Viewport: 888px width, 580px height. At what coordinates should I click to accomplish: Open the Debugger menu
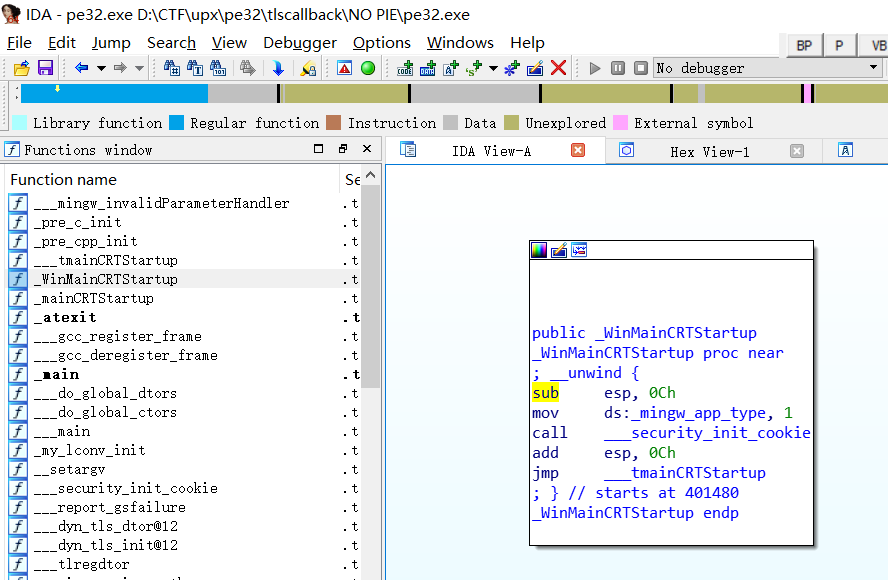click(300, 43)
